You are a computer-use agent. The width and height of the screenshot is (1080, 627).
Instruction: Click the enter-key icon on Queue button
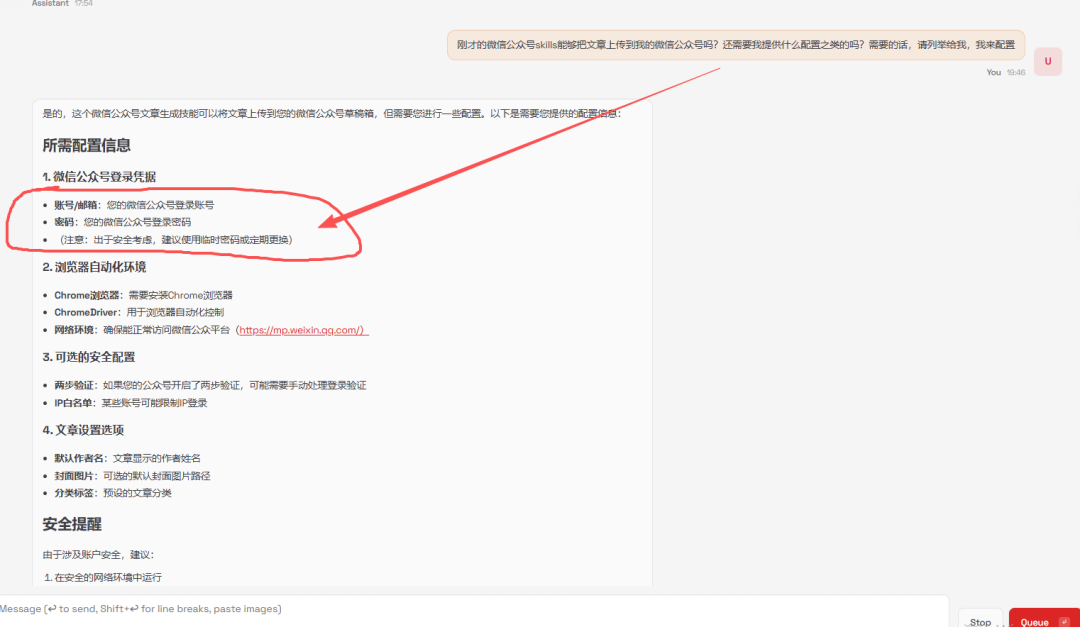(x=1064, y=622)
